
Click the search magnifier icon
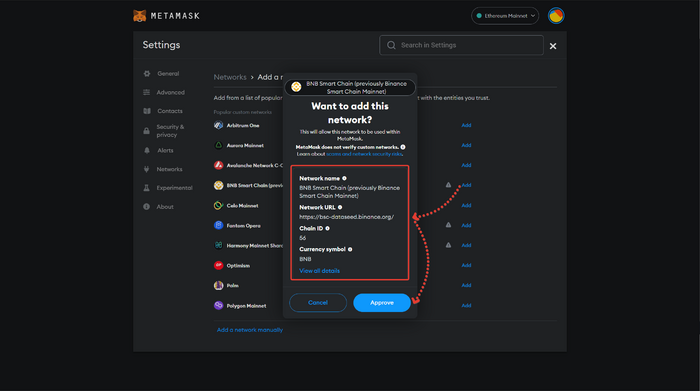[391, 45]
